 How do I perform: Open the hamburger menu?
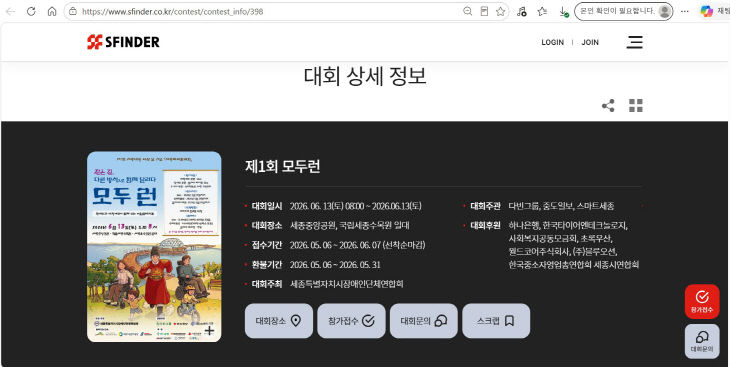pyautogui.click(x=634, y=42)
